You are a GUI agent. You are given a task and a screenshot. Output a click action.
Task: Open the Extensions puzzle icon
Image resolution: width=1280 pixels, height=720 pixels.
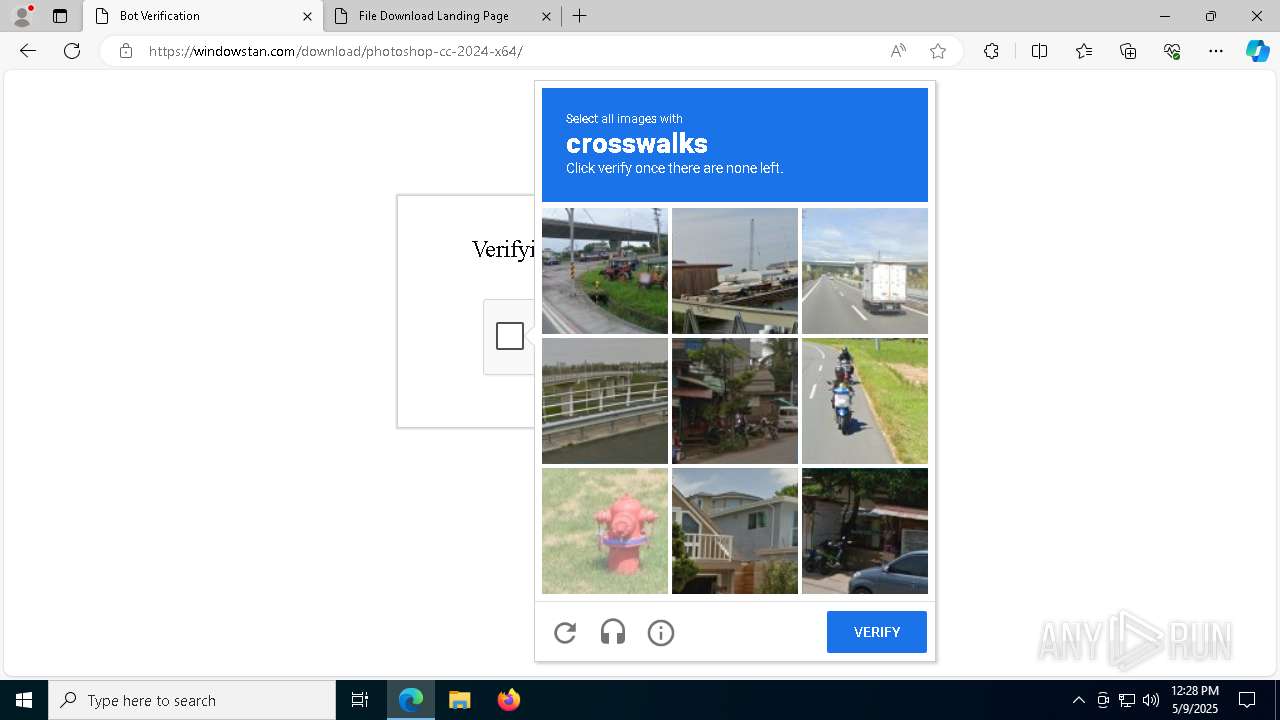tap(991, 51)
